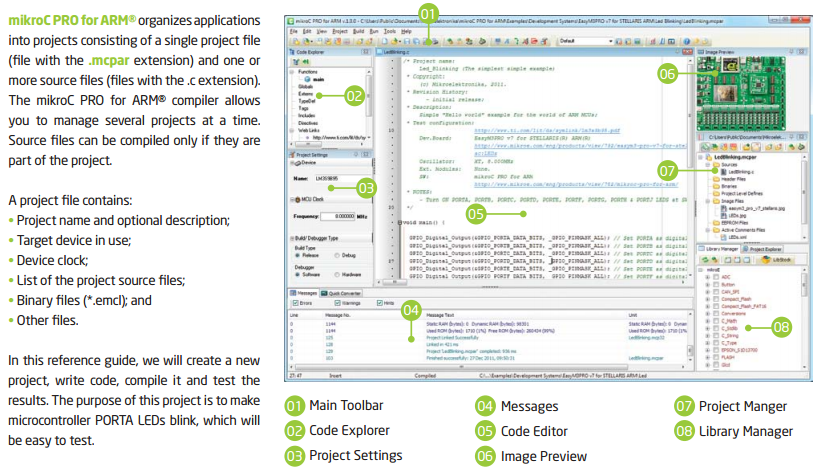Open Project Level Defines folder

pyautogui.click(x=738, y=193)
